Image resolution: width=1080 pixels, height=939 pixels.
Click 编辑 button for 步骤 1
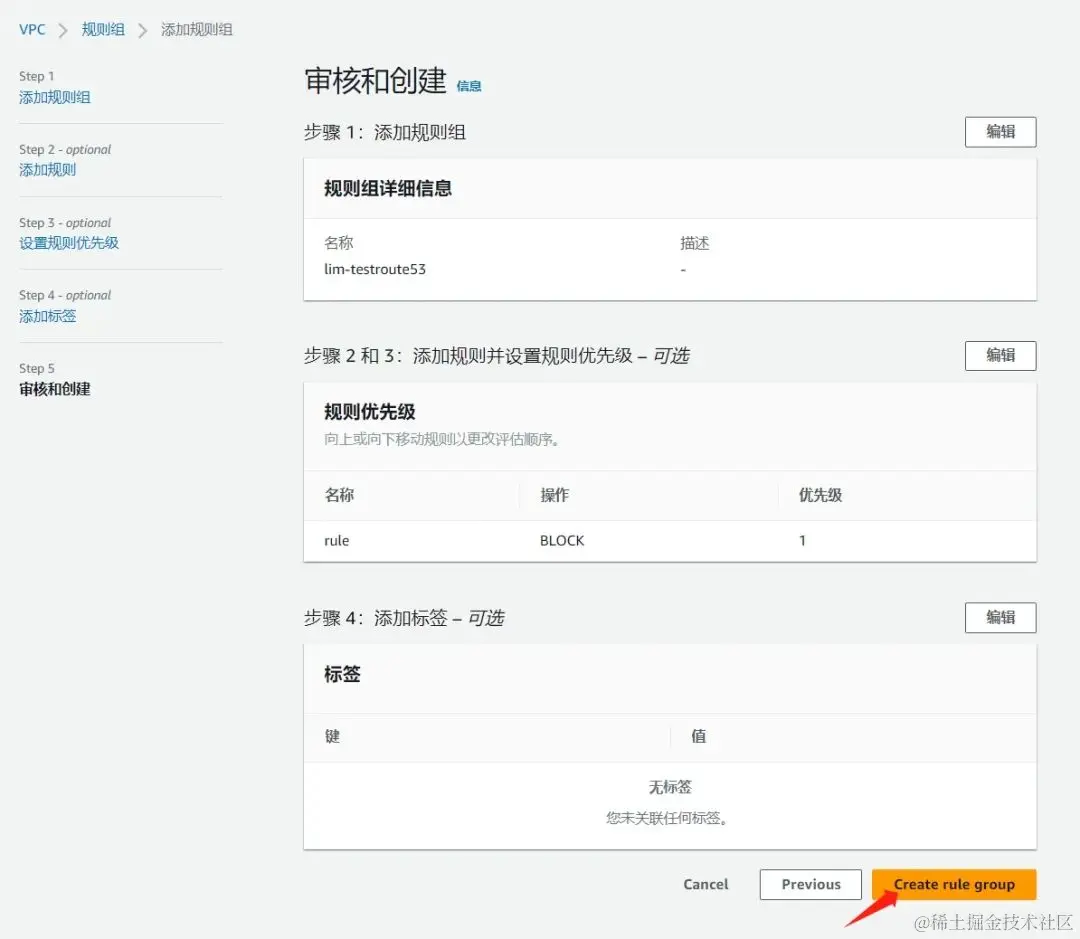[1000, 132]
